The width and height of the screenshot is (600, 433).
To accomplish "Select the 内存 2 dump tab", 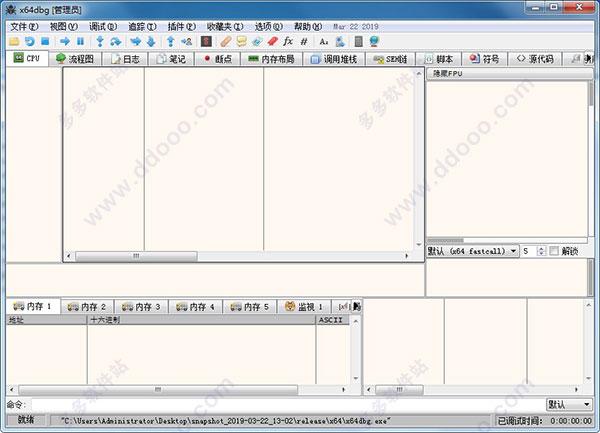I will pyautogui.click(x=87, y=307).
